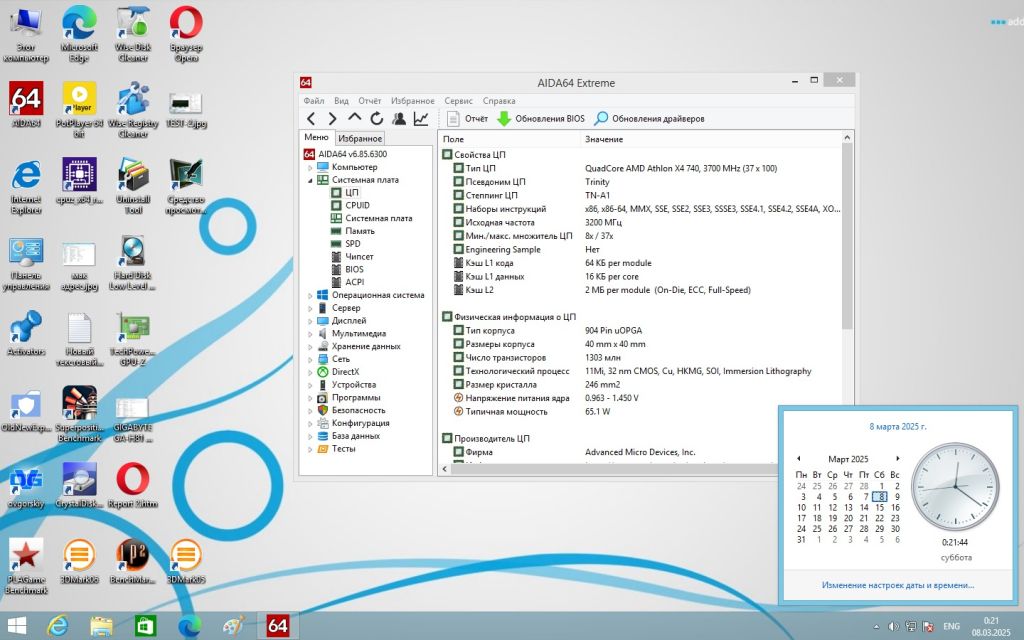Click the Значение column header
This screenshot has width=1024, height=640.
(711, 139)
